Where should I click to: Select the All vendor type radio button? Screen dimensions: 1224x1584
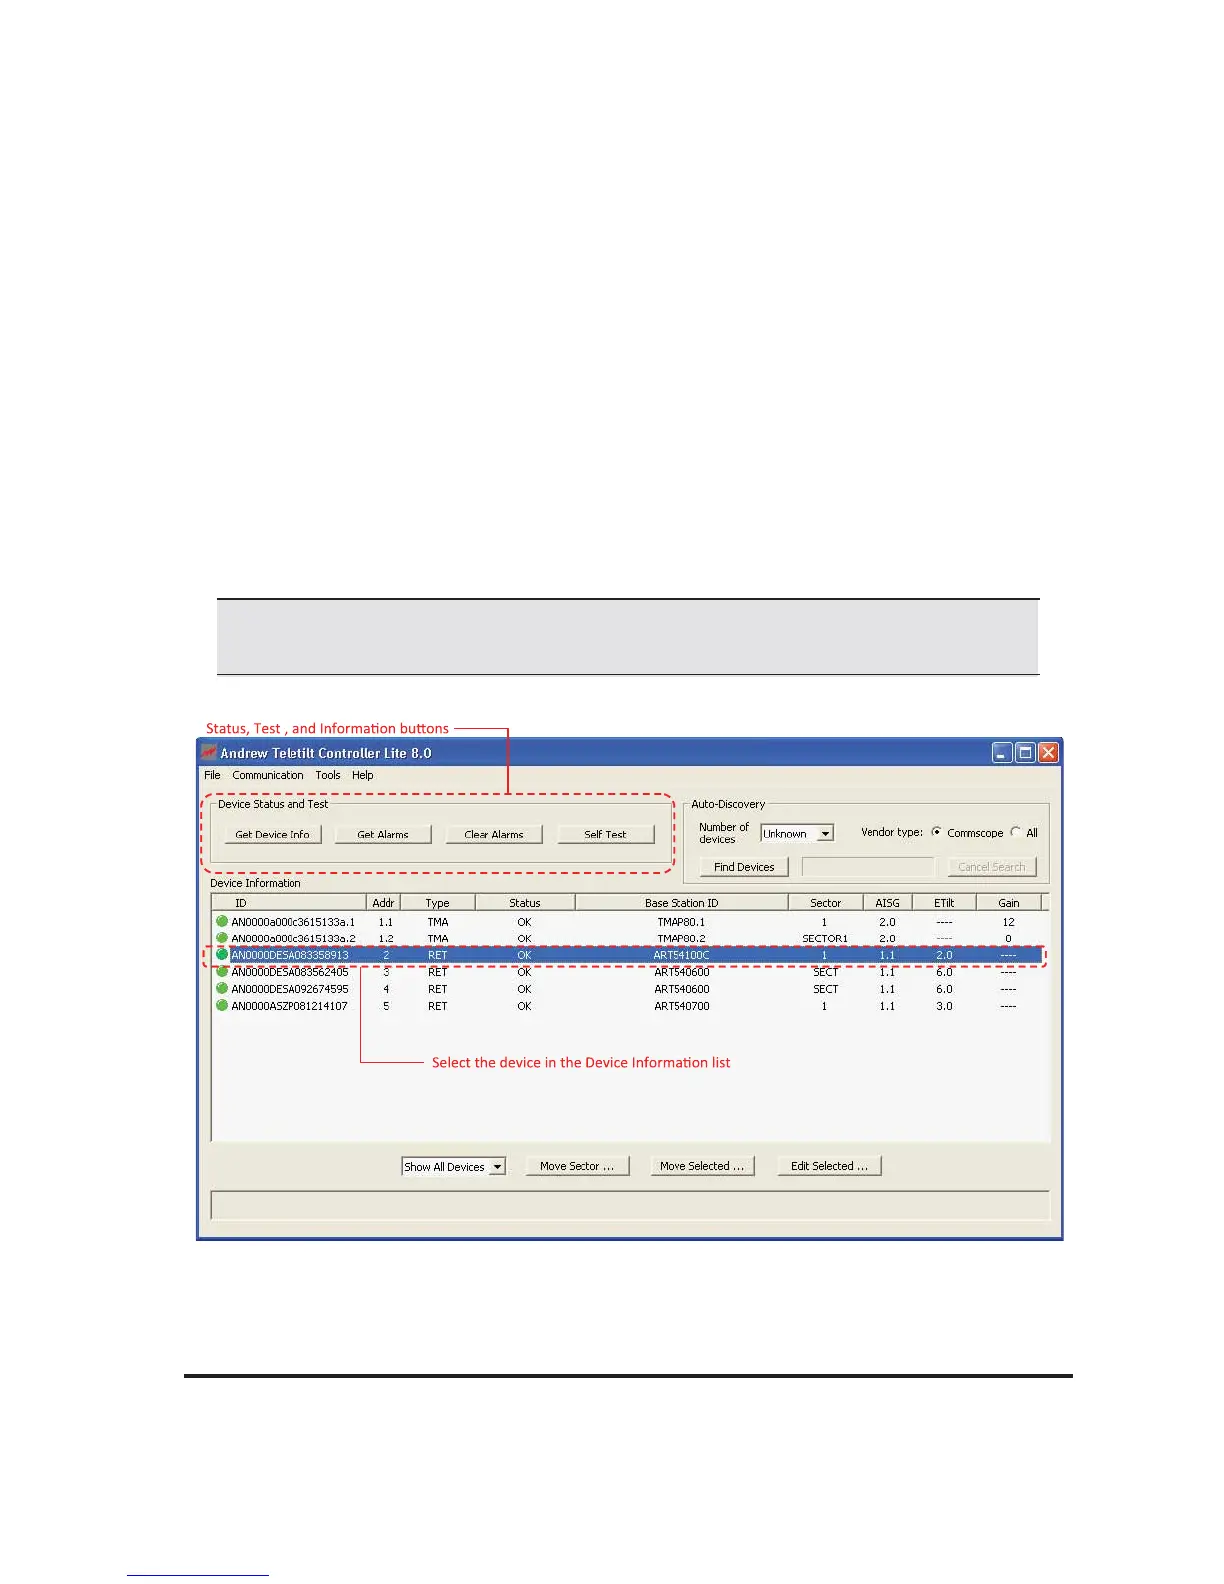[x=1016, y=832]
